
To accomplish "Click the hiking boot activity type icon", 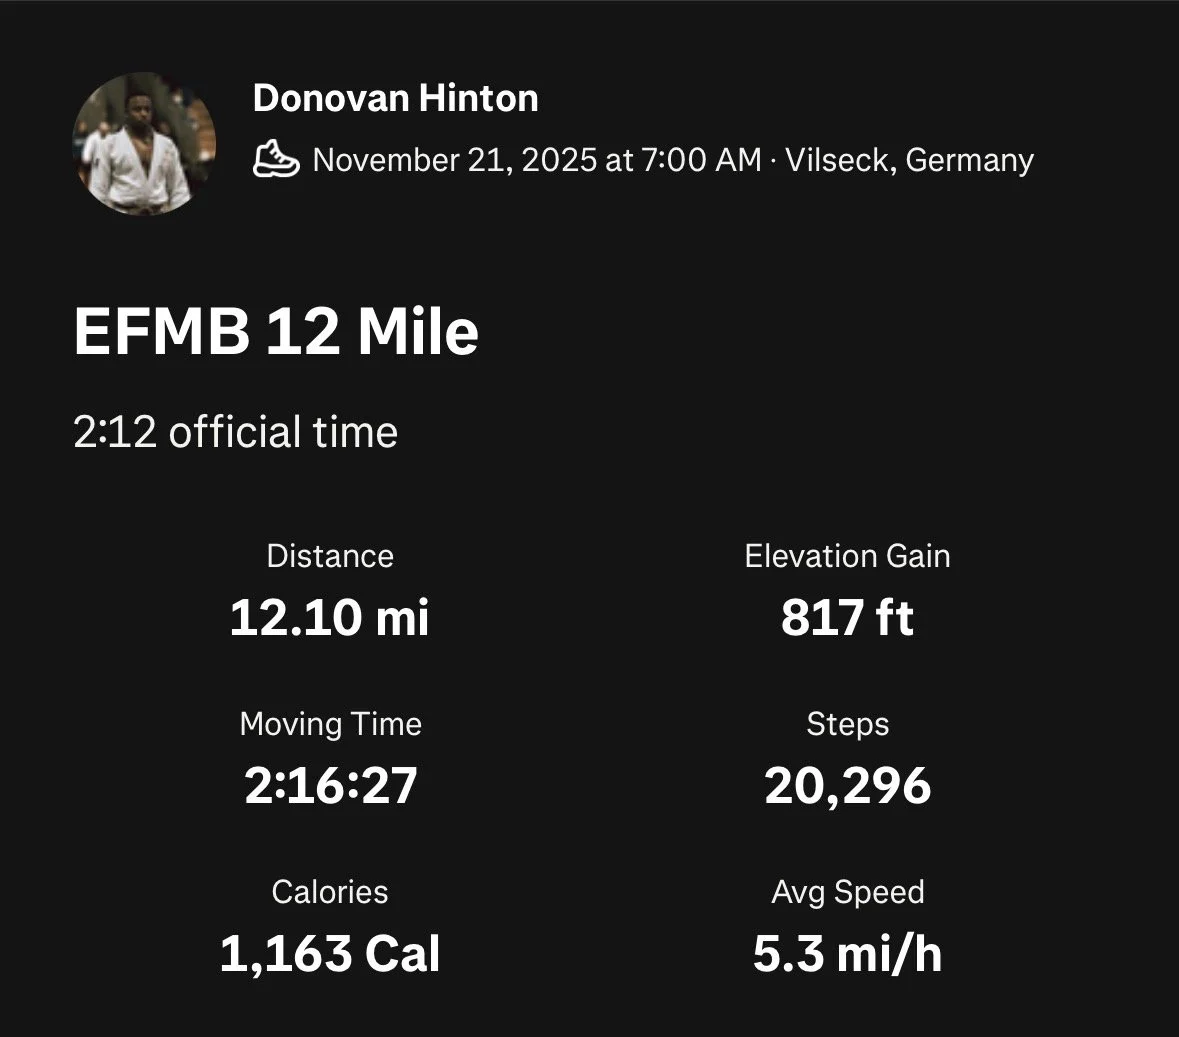I will coord(276,159).
